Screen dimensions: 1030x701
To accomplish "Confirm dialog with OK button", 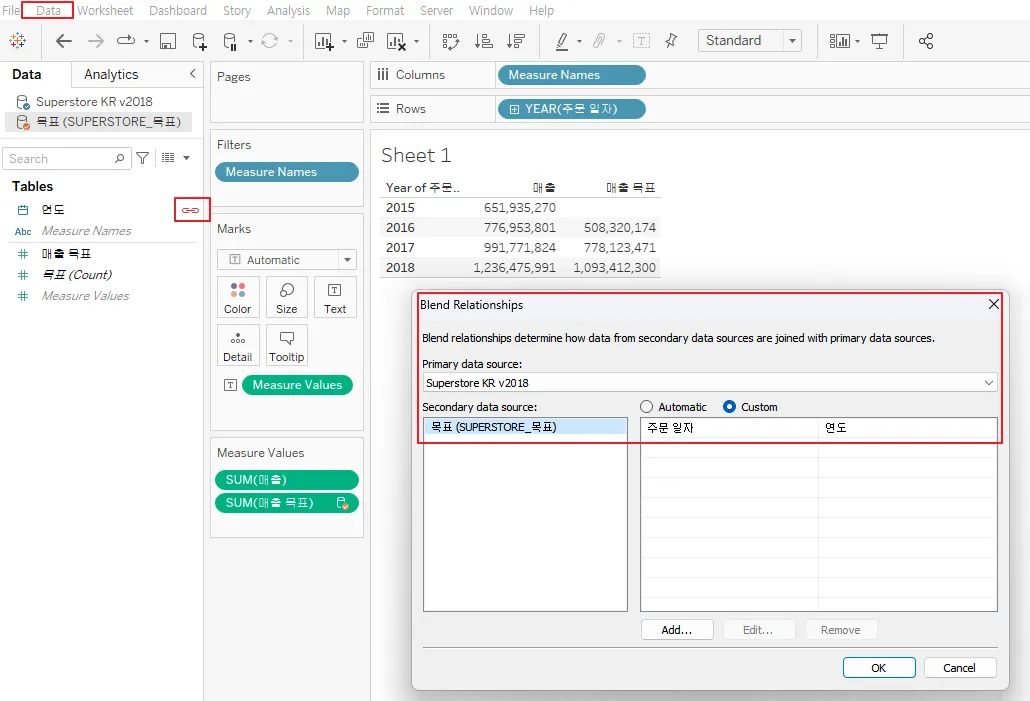I will 878,668.
